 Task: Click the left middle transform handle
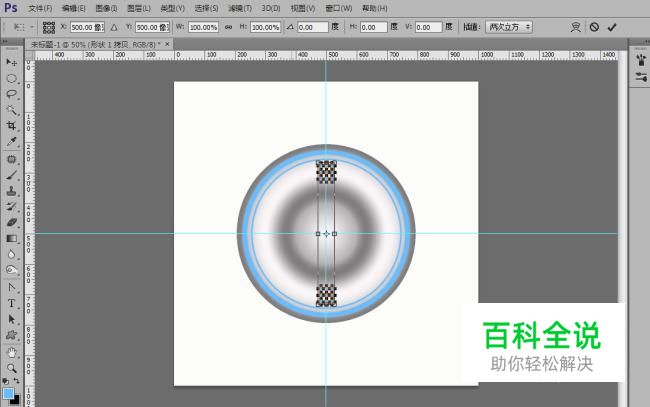(318, 234)
